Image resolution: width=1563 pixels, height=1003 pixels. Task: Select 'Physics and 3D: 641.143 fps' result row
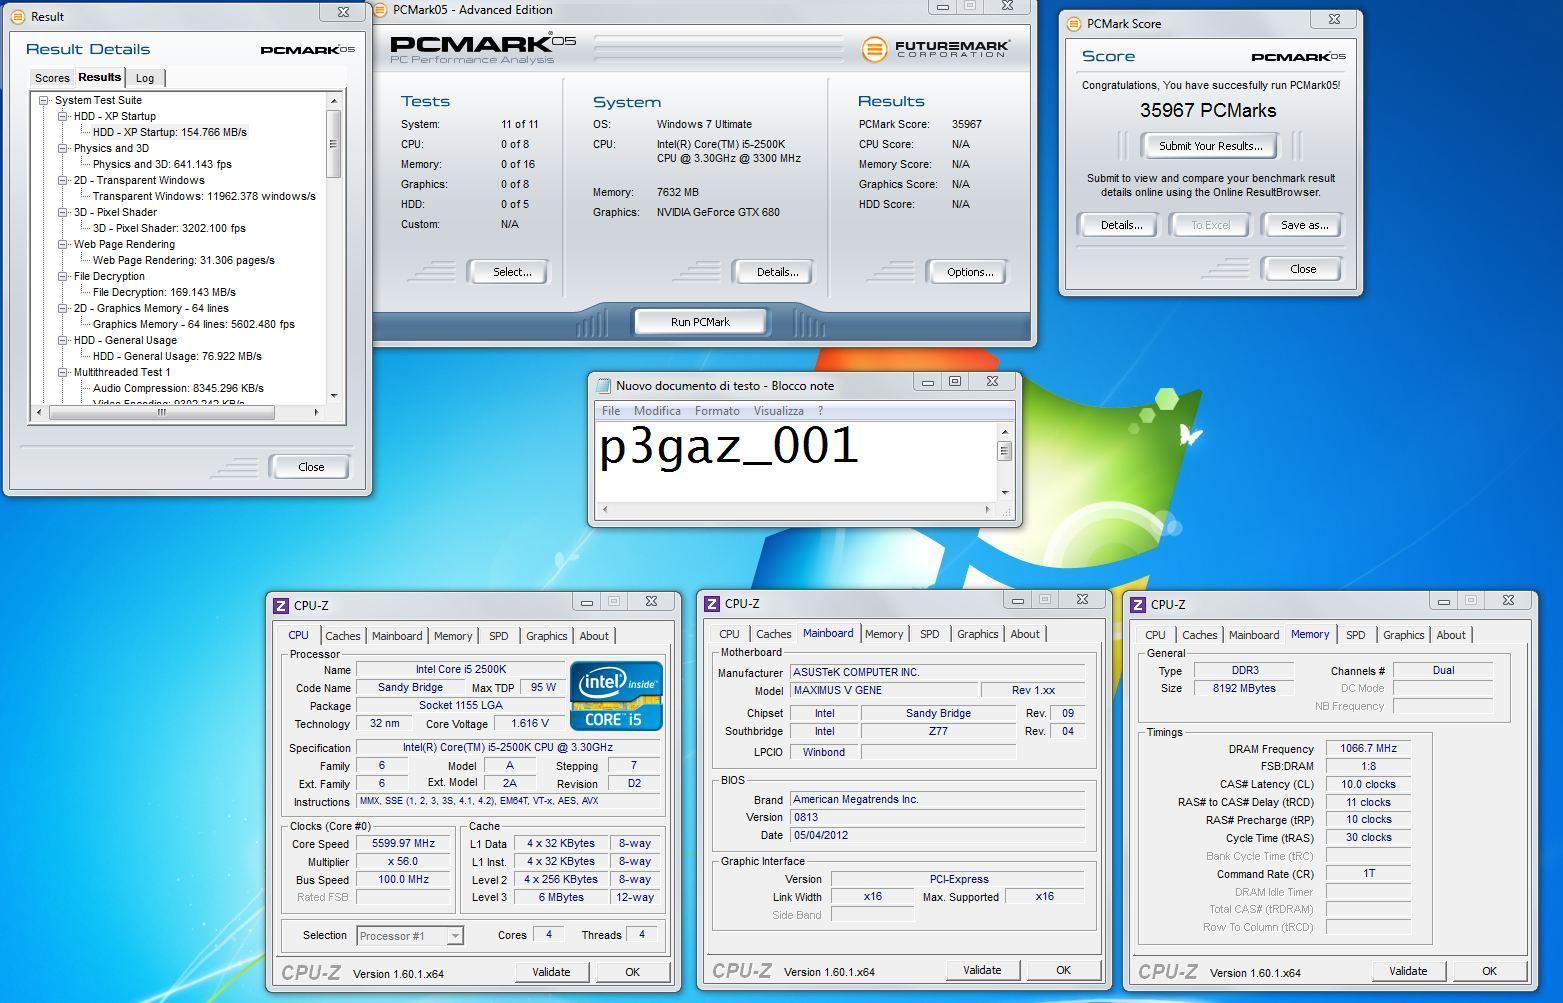click(x=162, y=164)
